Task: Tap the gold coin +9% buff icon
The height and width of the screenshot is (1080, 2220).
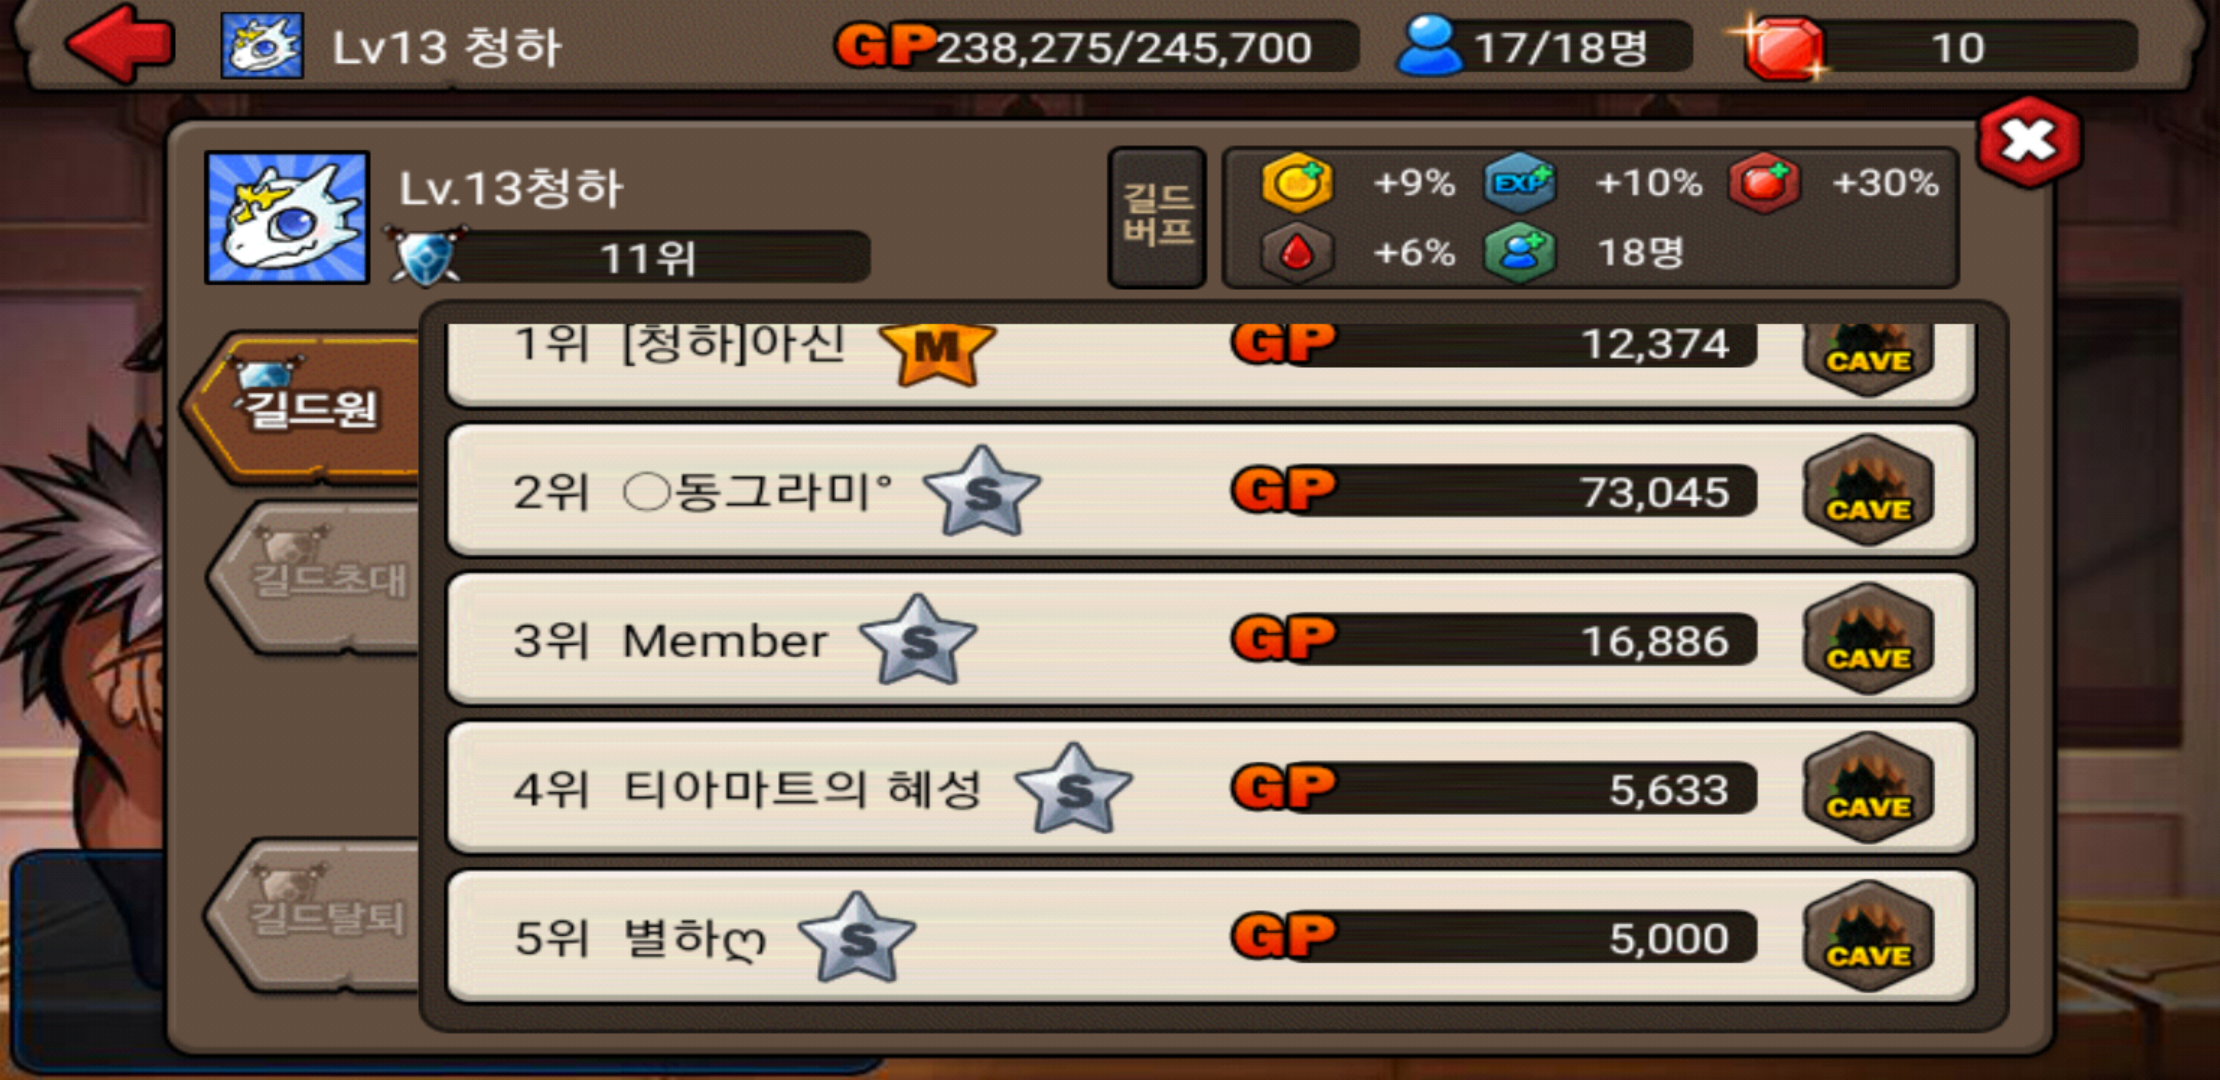Action: pyautogui.click(x=1296, y=183)
